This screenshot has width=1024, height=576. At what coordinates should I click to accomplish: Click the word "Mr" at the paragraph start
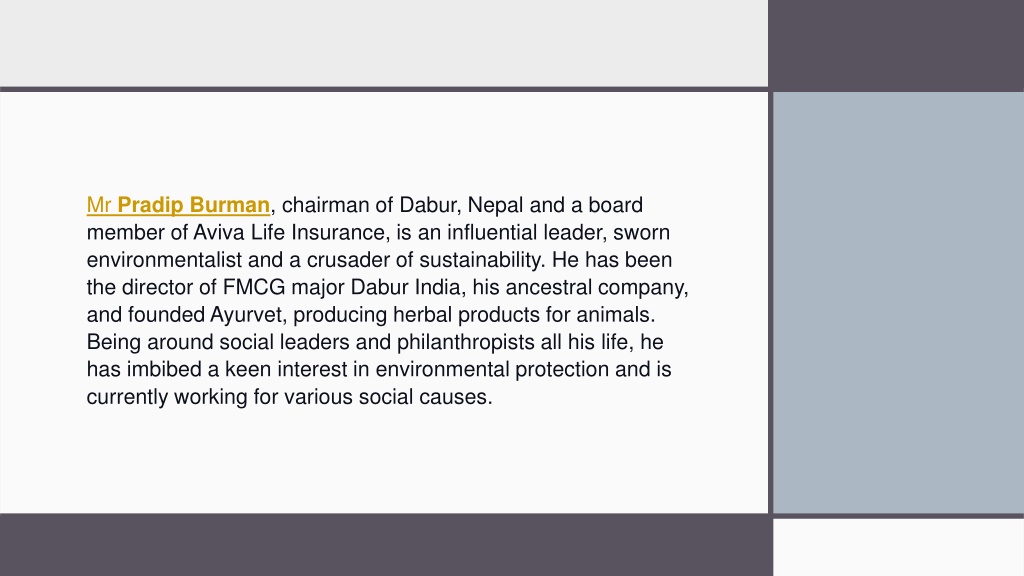click(x=99, y=205)
